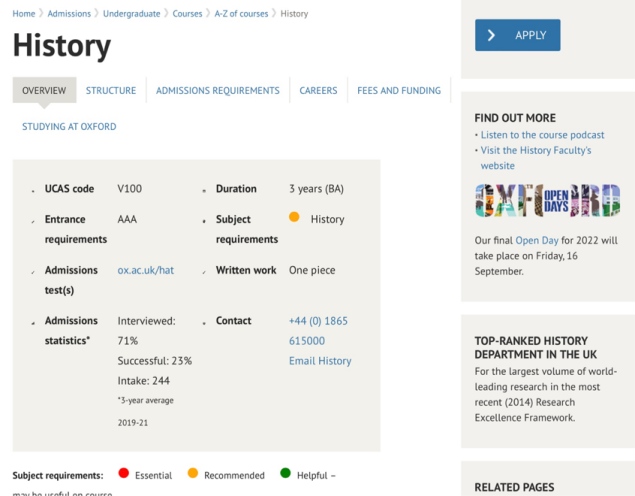Click the Admissions statistics label
Image resolution: width=635 pixels, height=496 pixels.
pos(71,330)
